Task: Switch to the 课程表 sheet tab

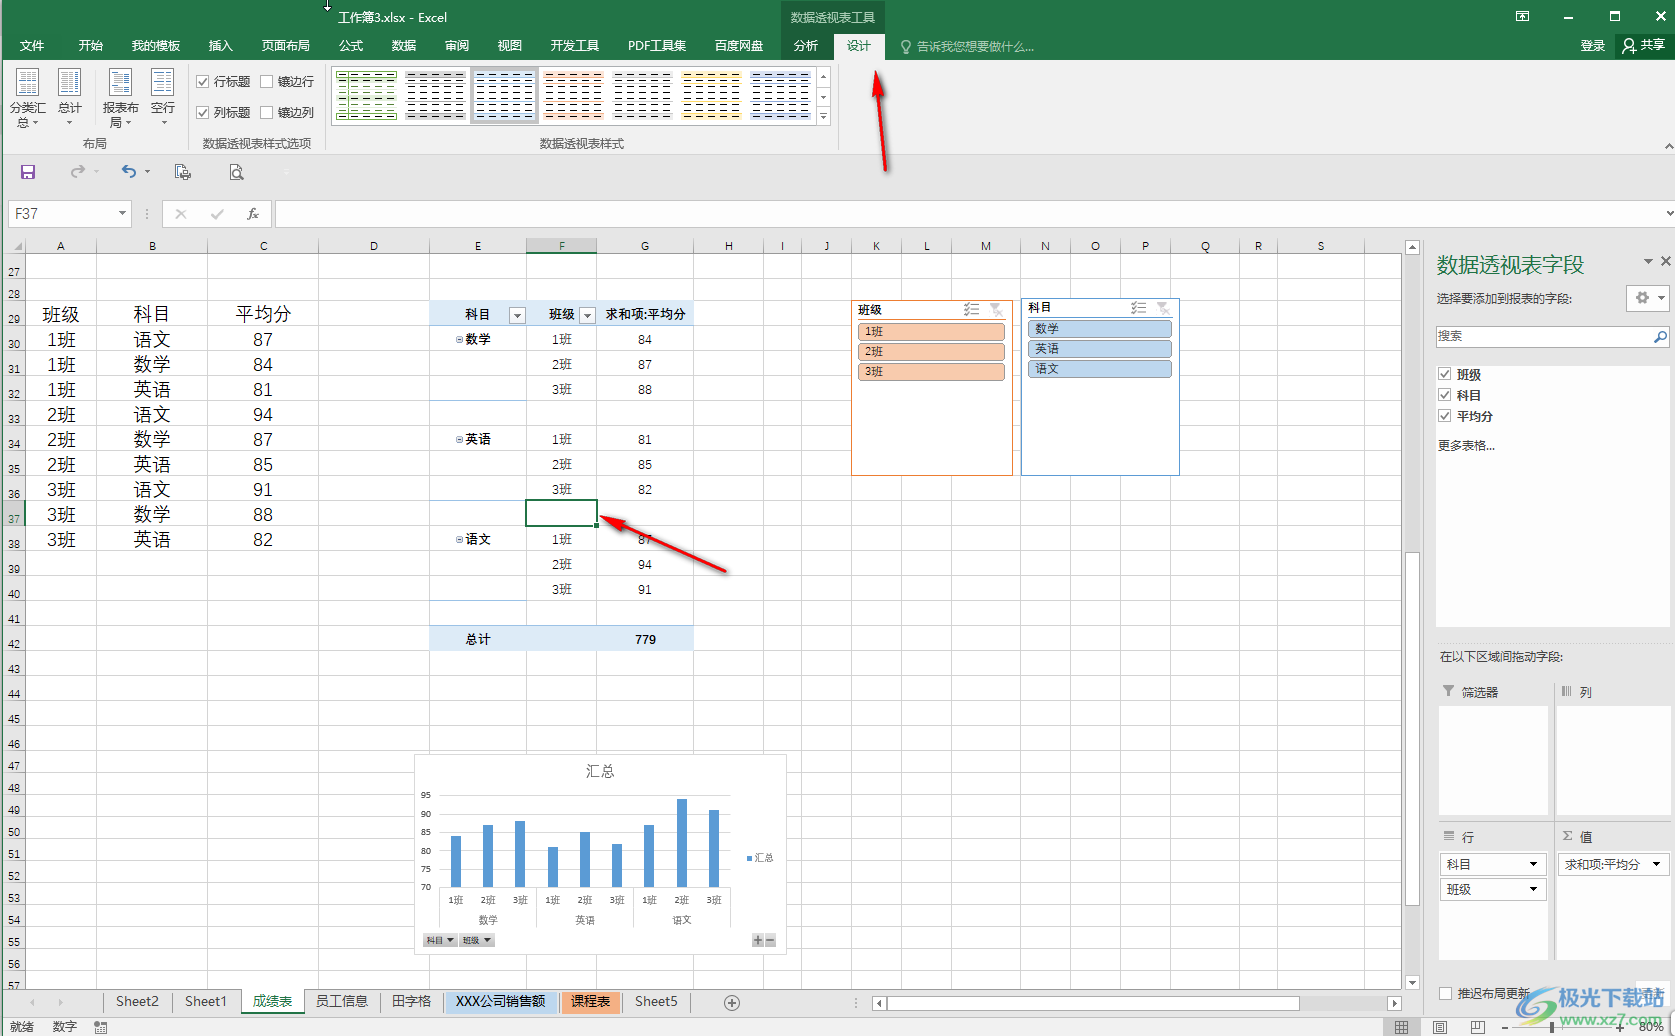Action: [x=591, y=1002]
